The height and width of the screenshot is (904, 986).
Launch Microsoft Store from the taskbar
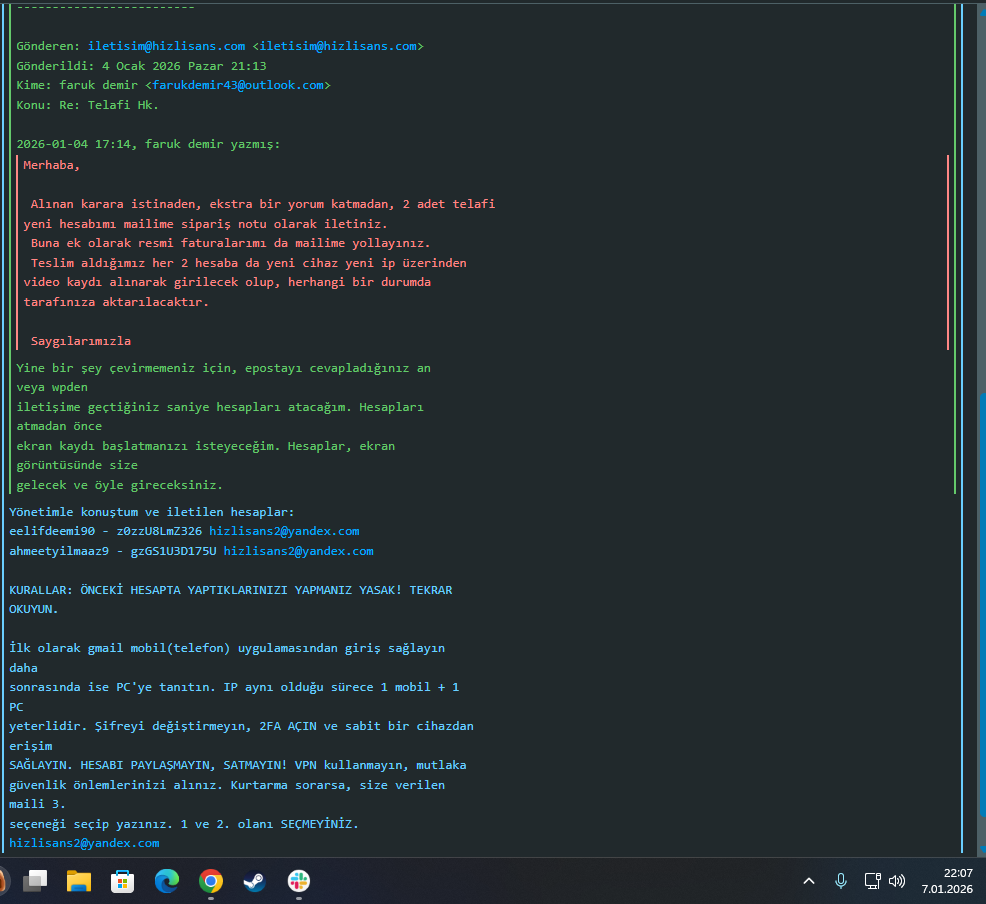coord(123,881)
